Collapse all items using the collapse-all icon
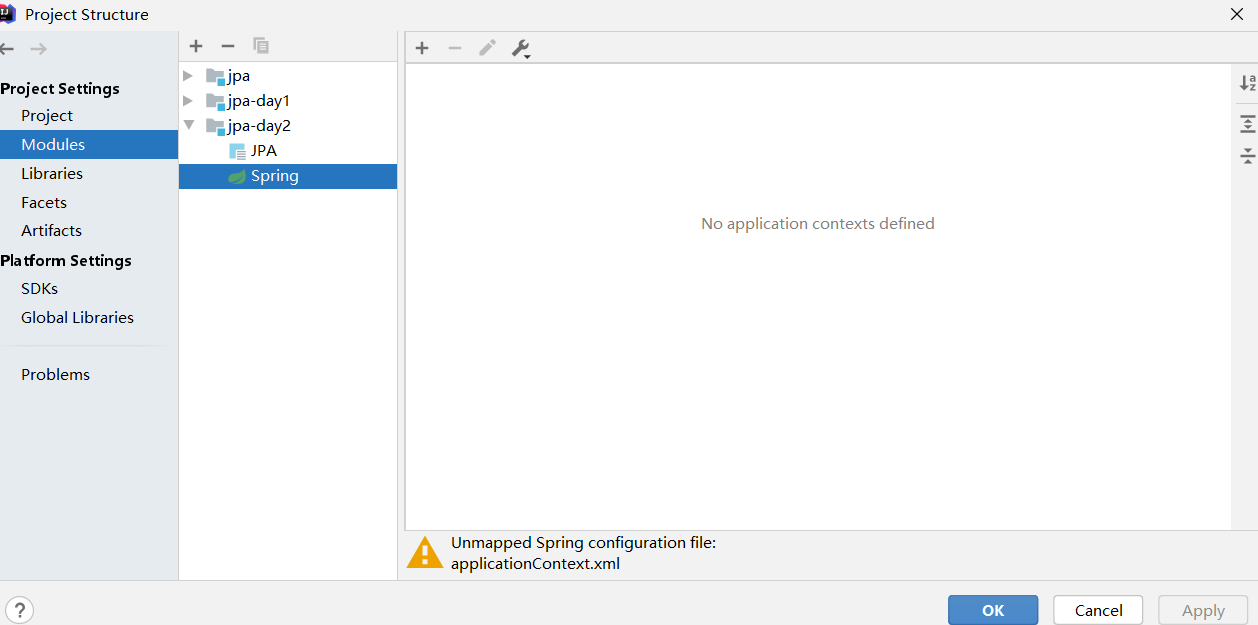The image size is (1258, 625). [1246, 156]
